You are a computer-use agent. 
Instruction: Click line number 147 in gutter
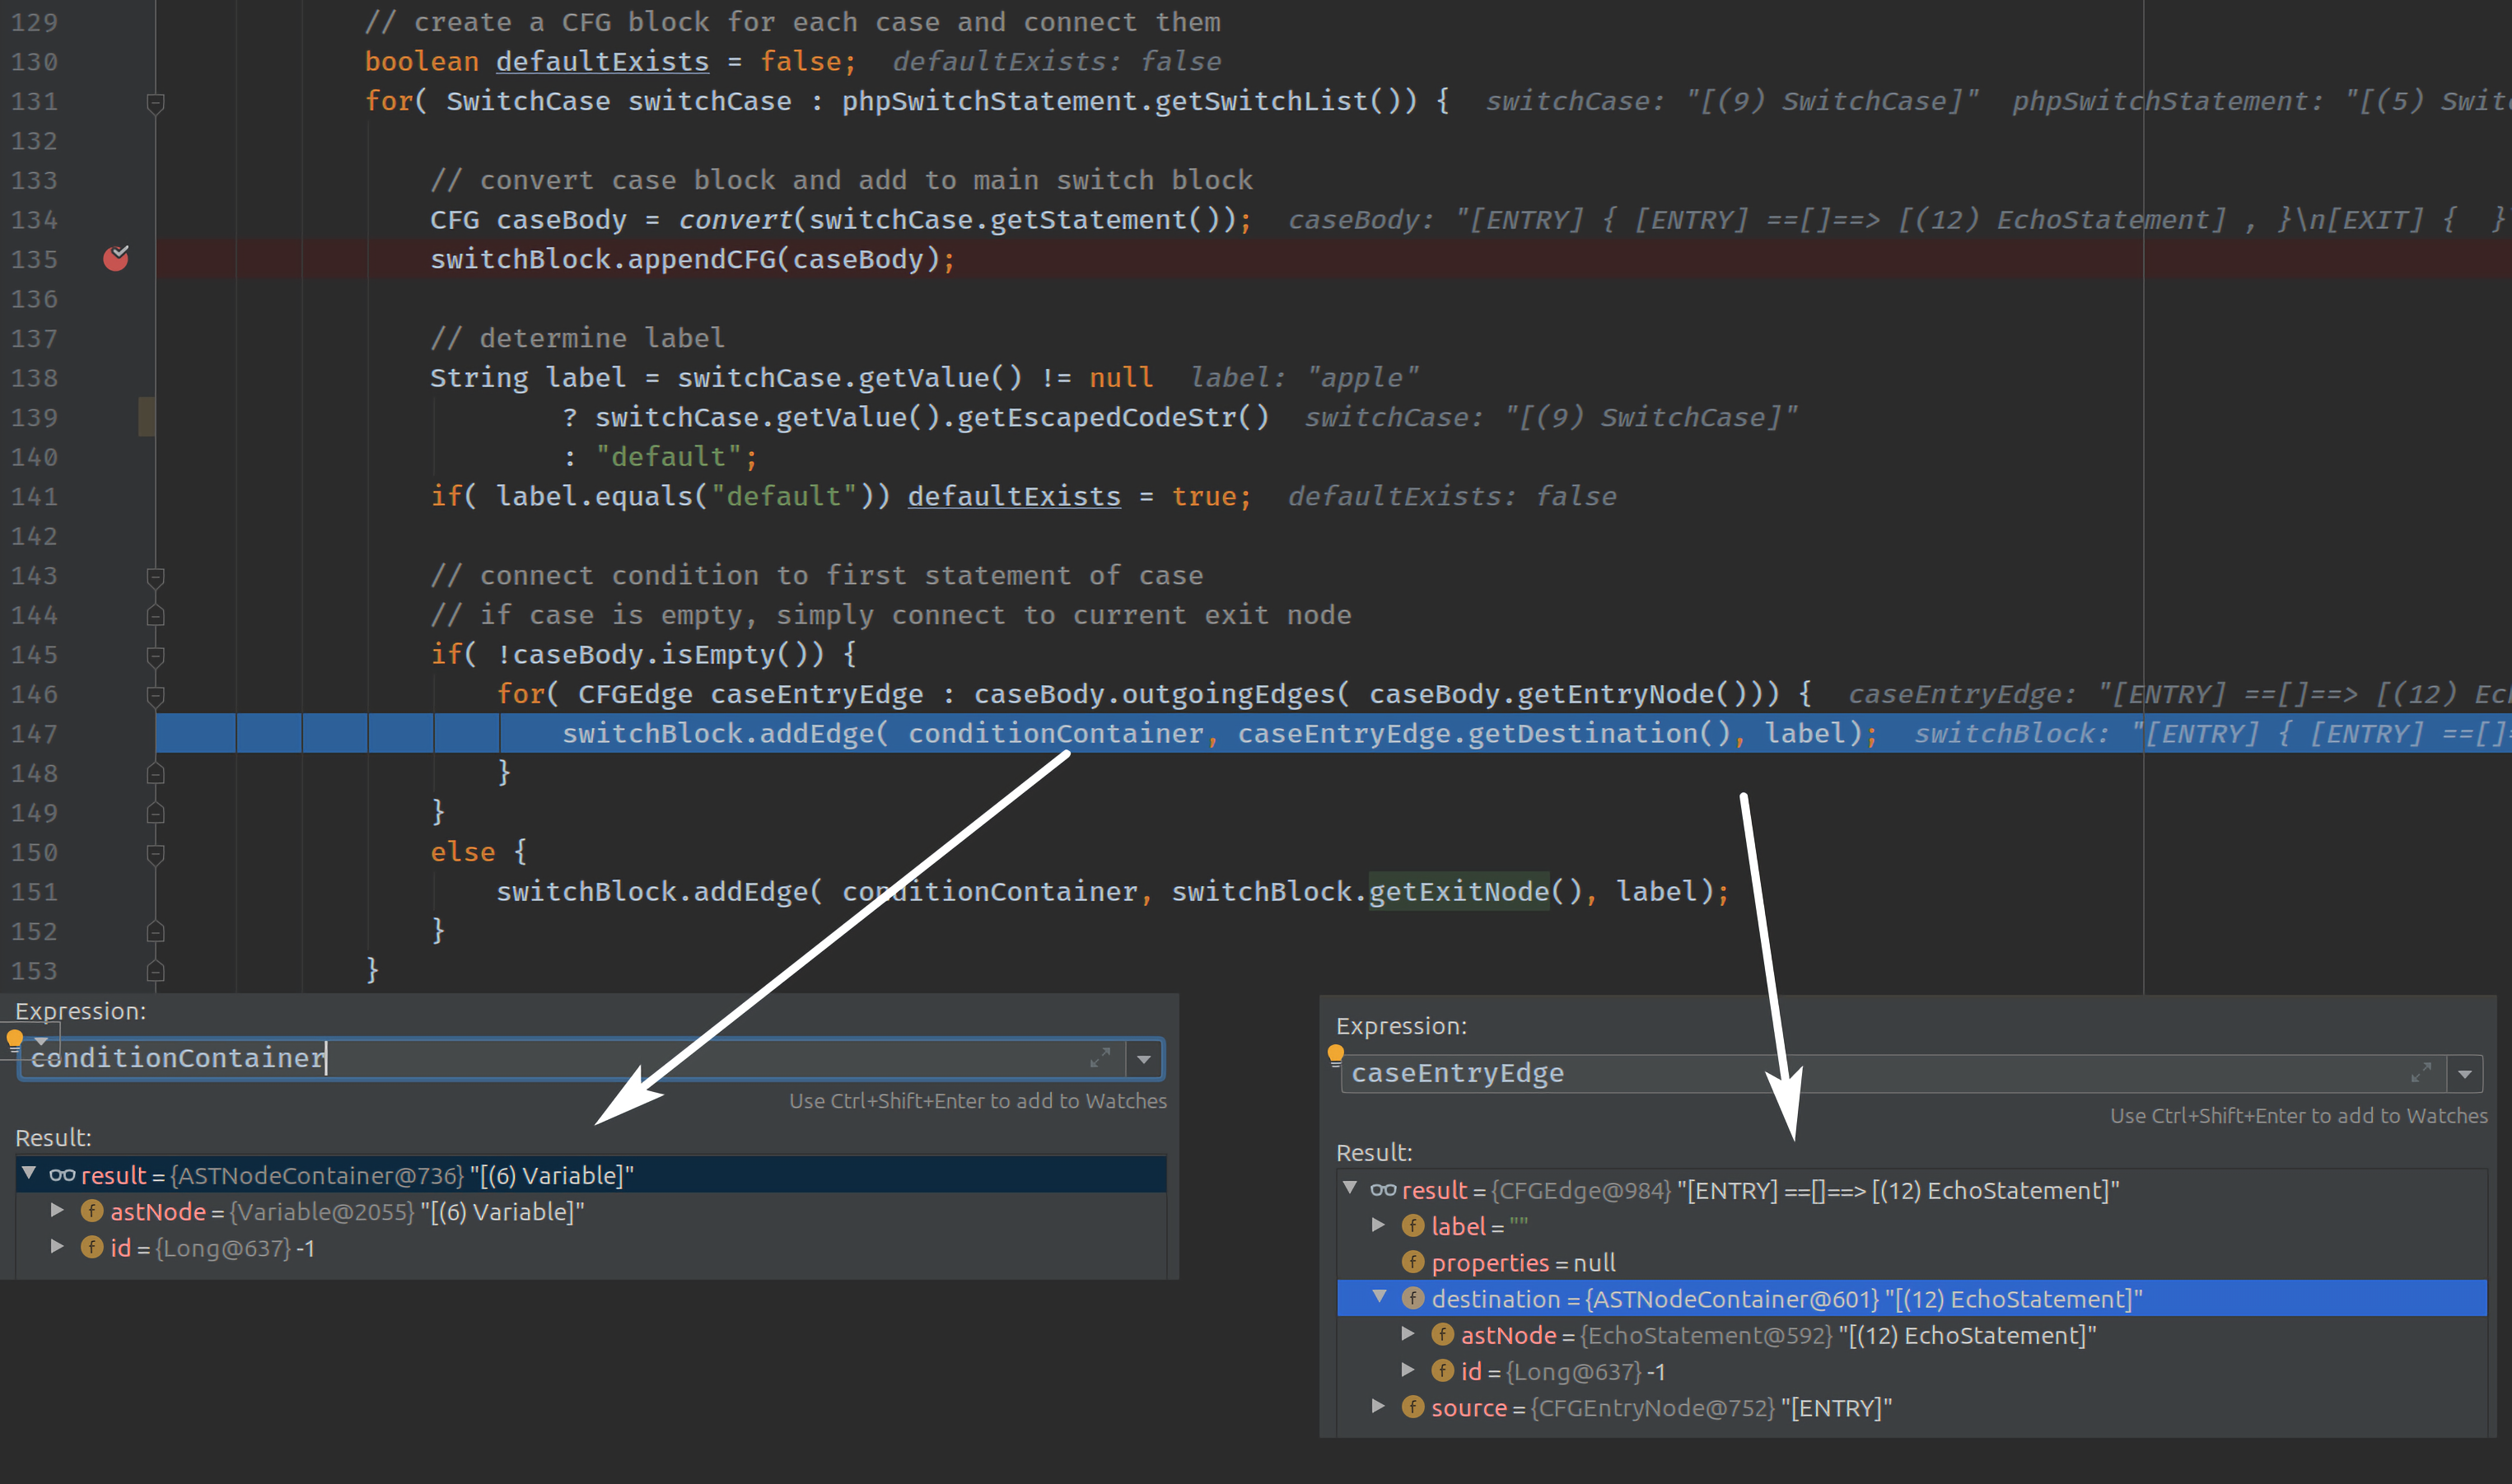tap(34, 733)
